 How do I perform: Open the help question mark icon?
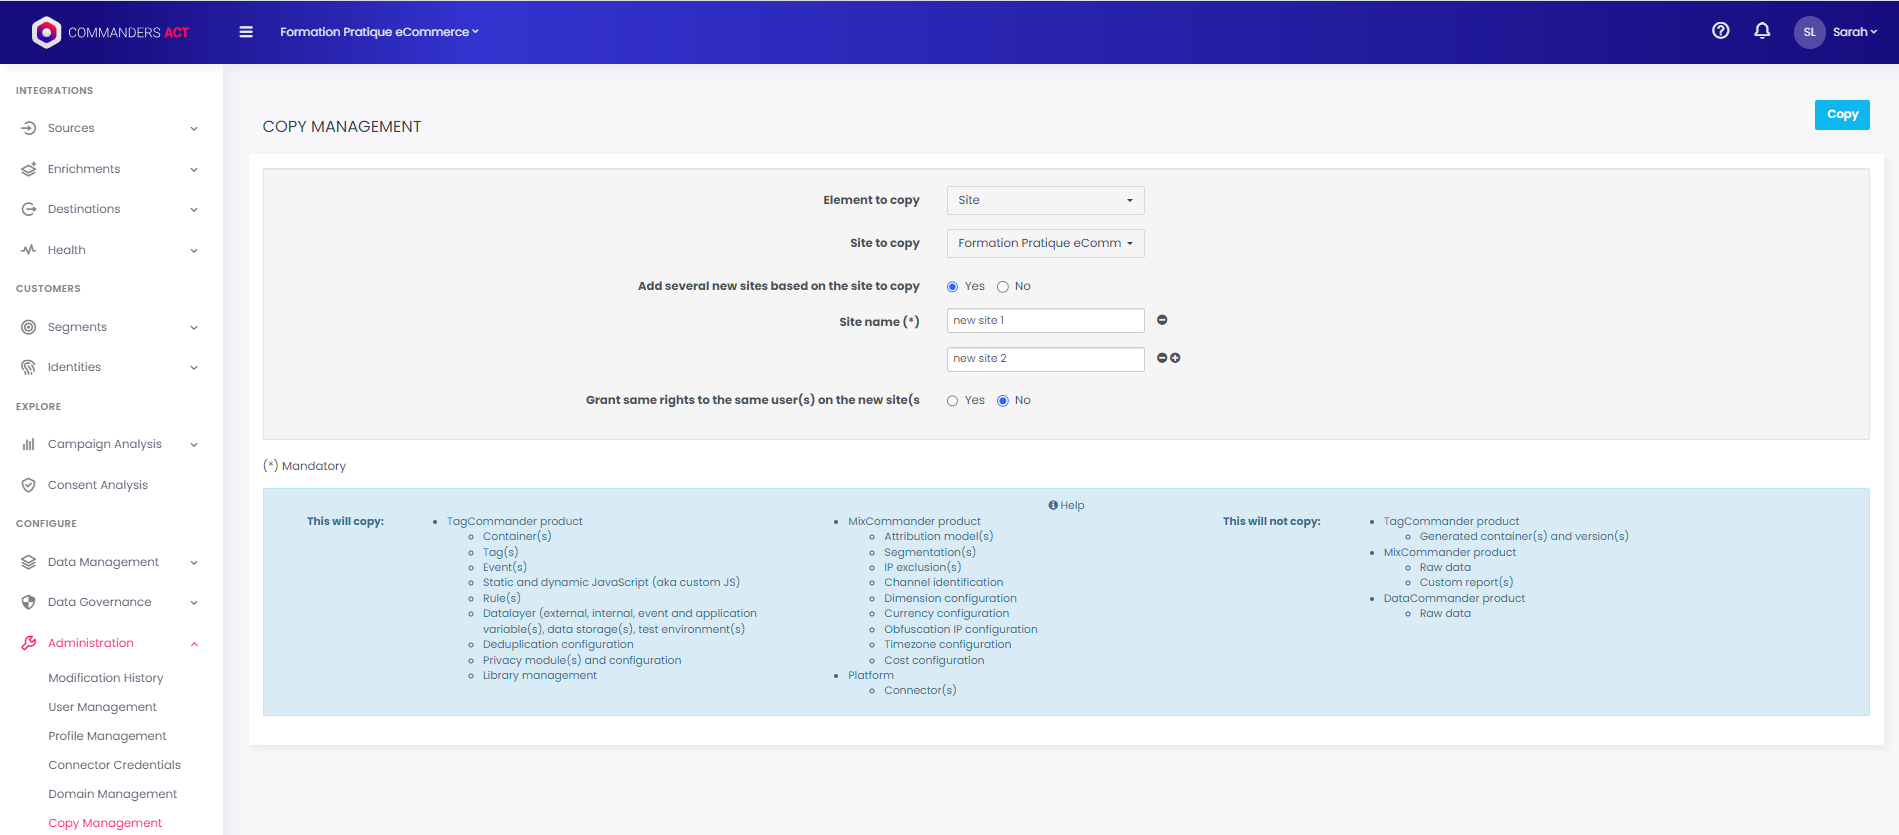tap(1720, 31)
